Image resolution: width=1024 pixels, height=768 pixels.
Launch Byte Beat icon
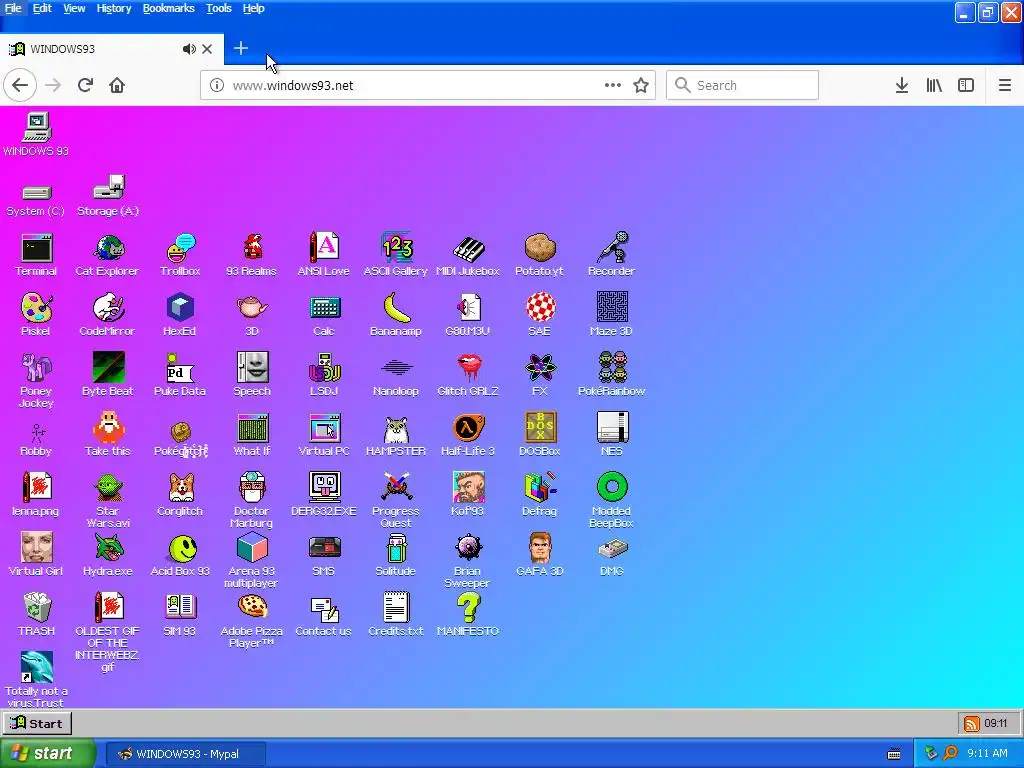[108, 376]
